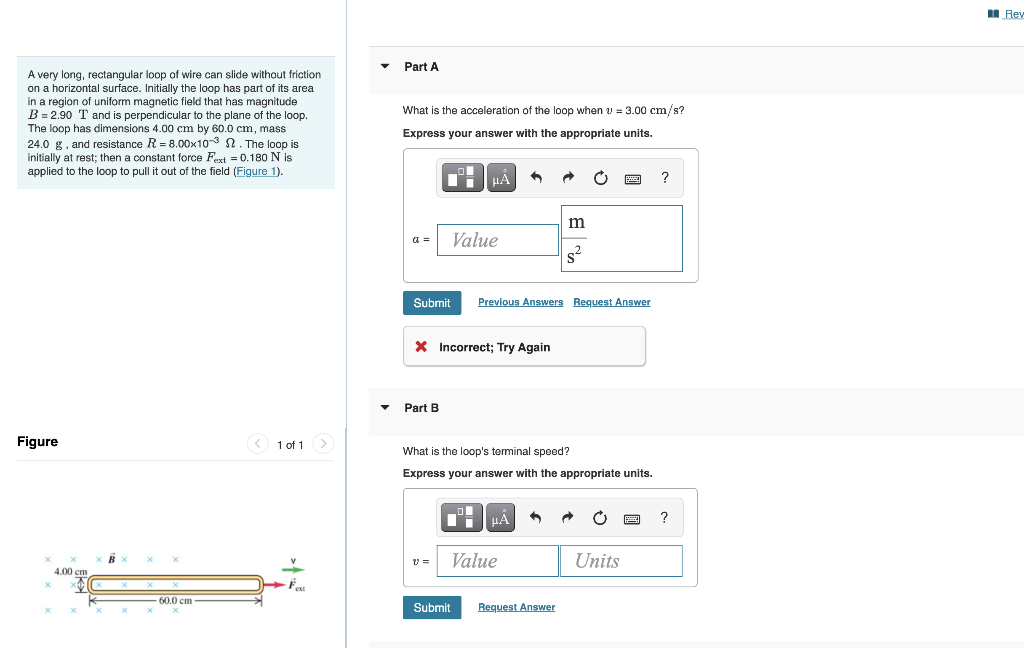The width and height of the screenshot is (1024, 648).
Task: Insert units using the μÅ icon in Part A
Action: (x=500, y=177)
